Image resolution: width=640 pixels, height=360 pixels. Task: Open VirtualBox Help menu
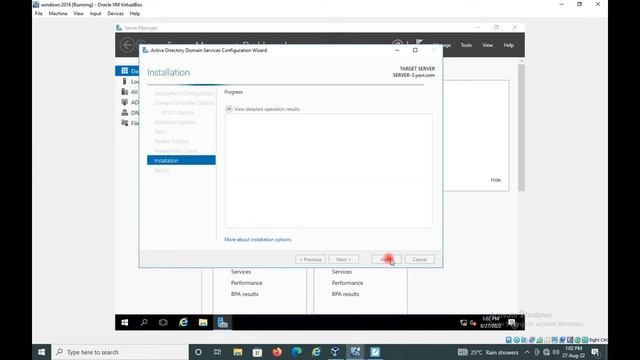[135, 13]
